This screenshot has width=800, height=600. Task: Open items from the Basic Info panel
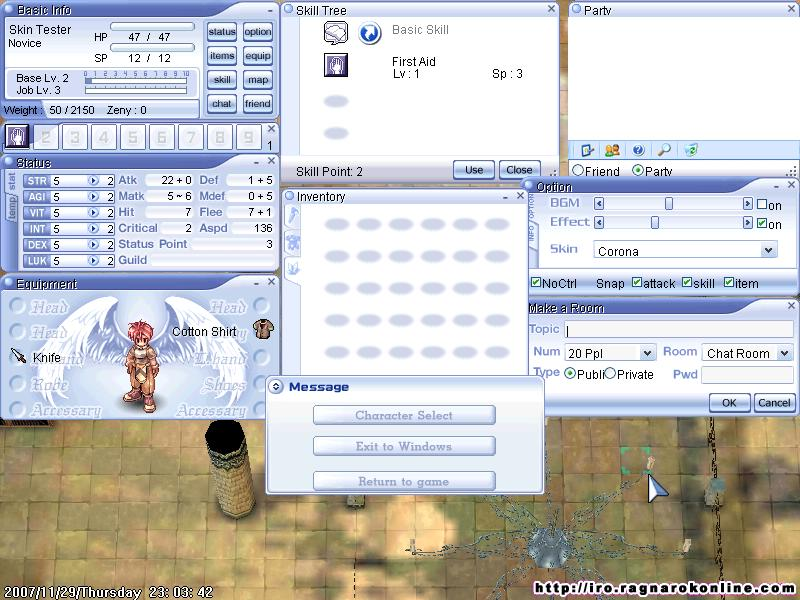[x=222, y=56]
